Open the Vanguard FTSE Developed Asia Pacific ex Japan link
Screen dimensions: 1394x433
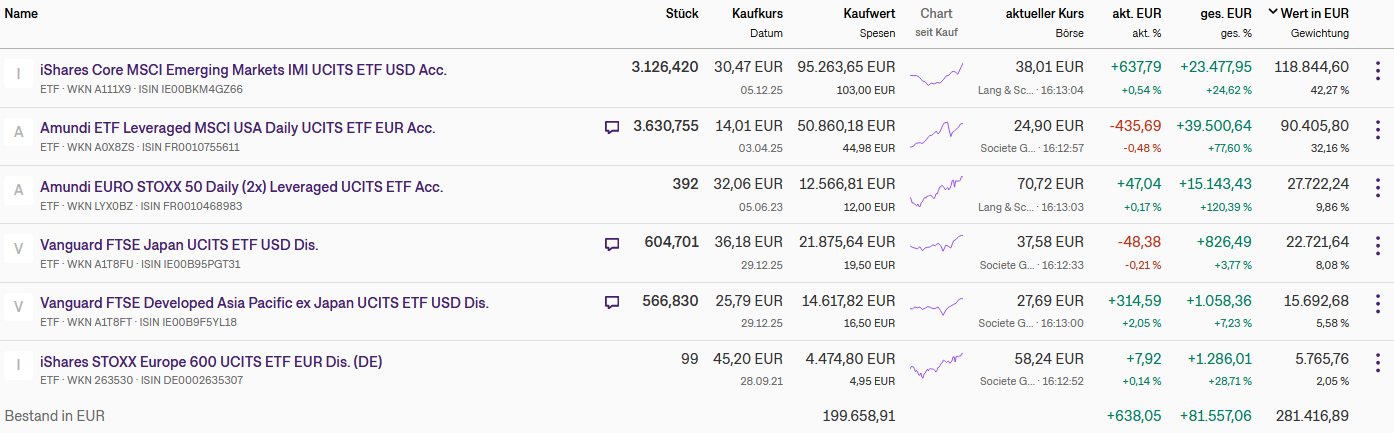tap(264, 303)
